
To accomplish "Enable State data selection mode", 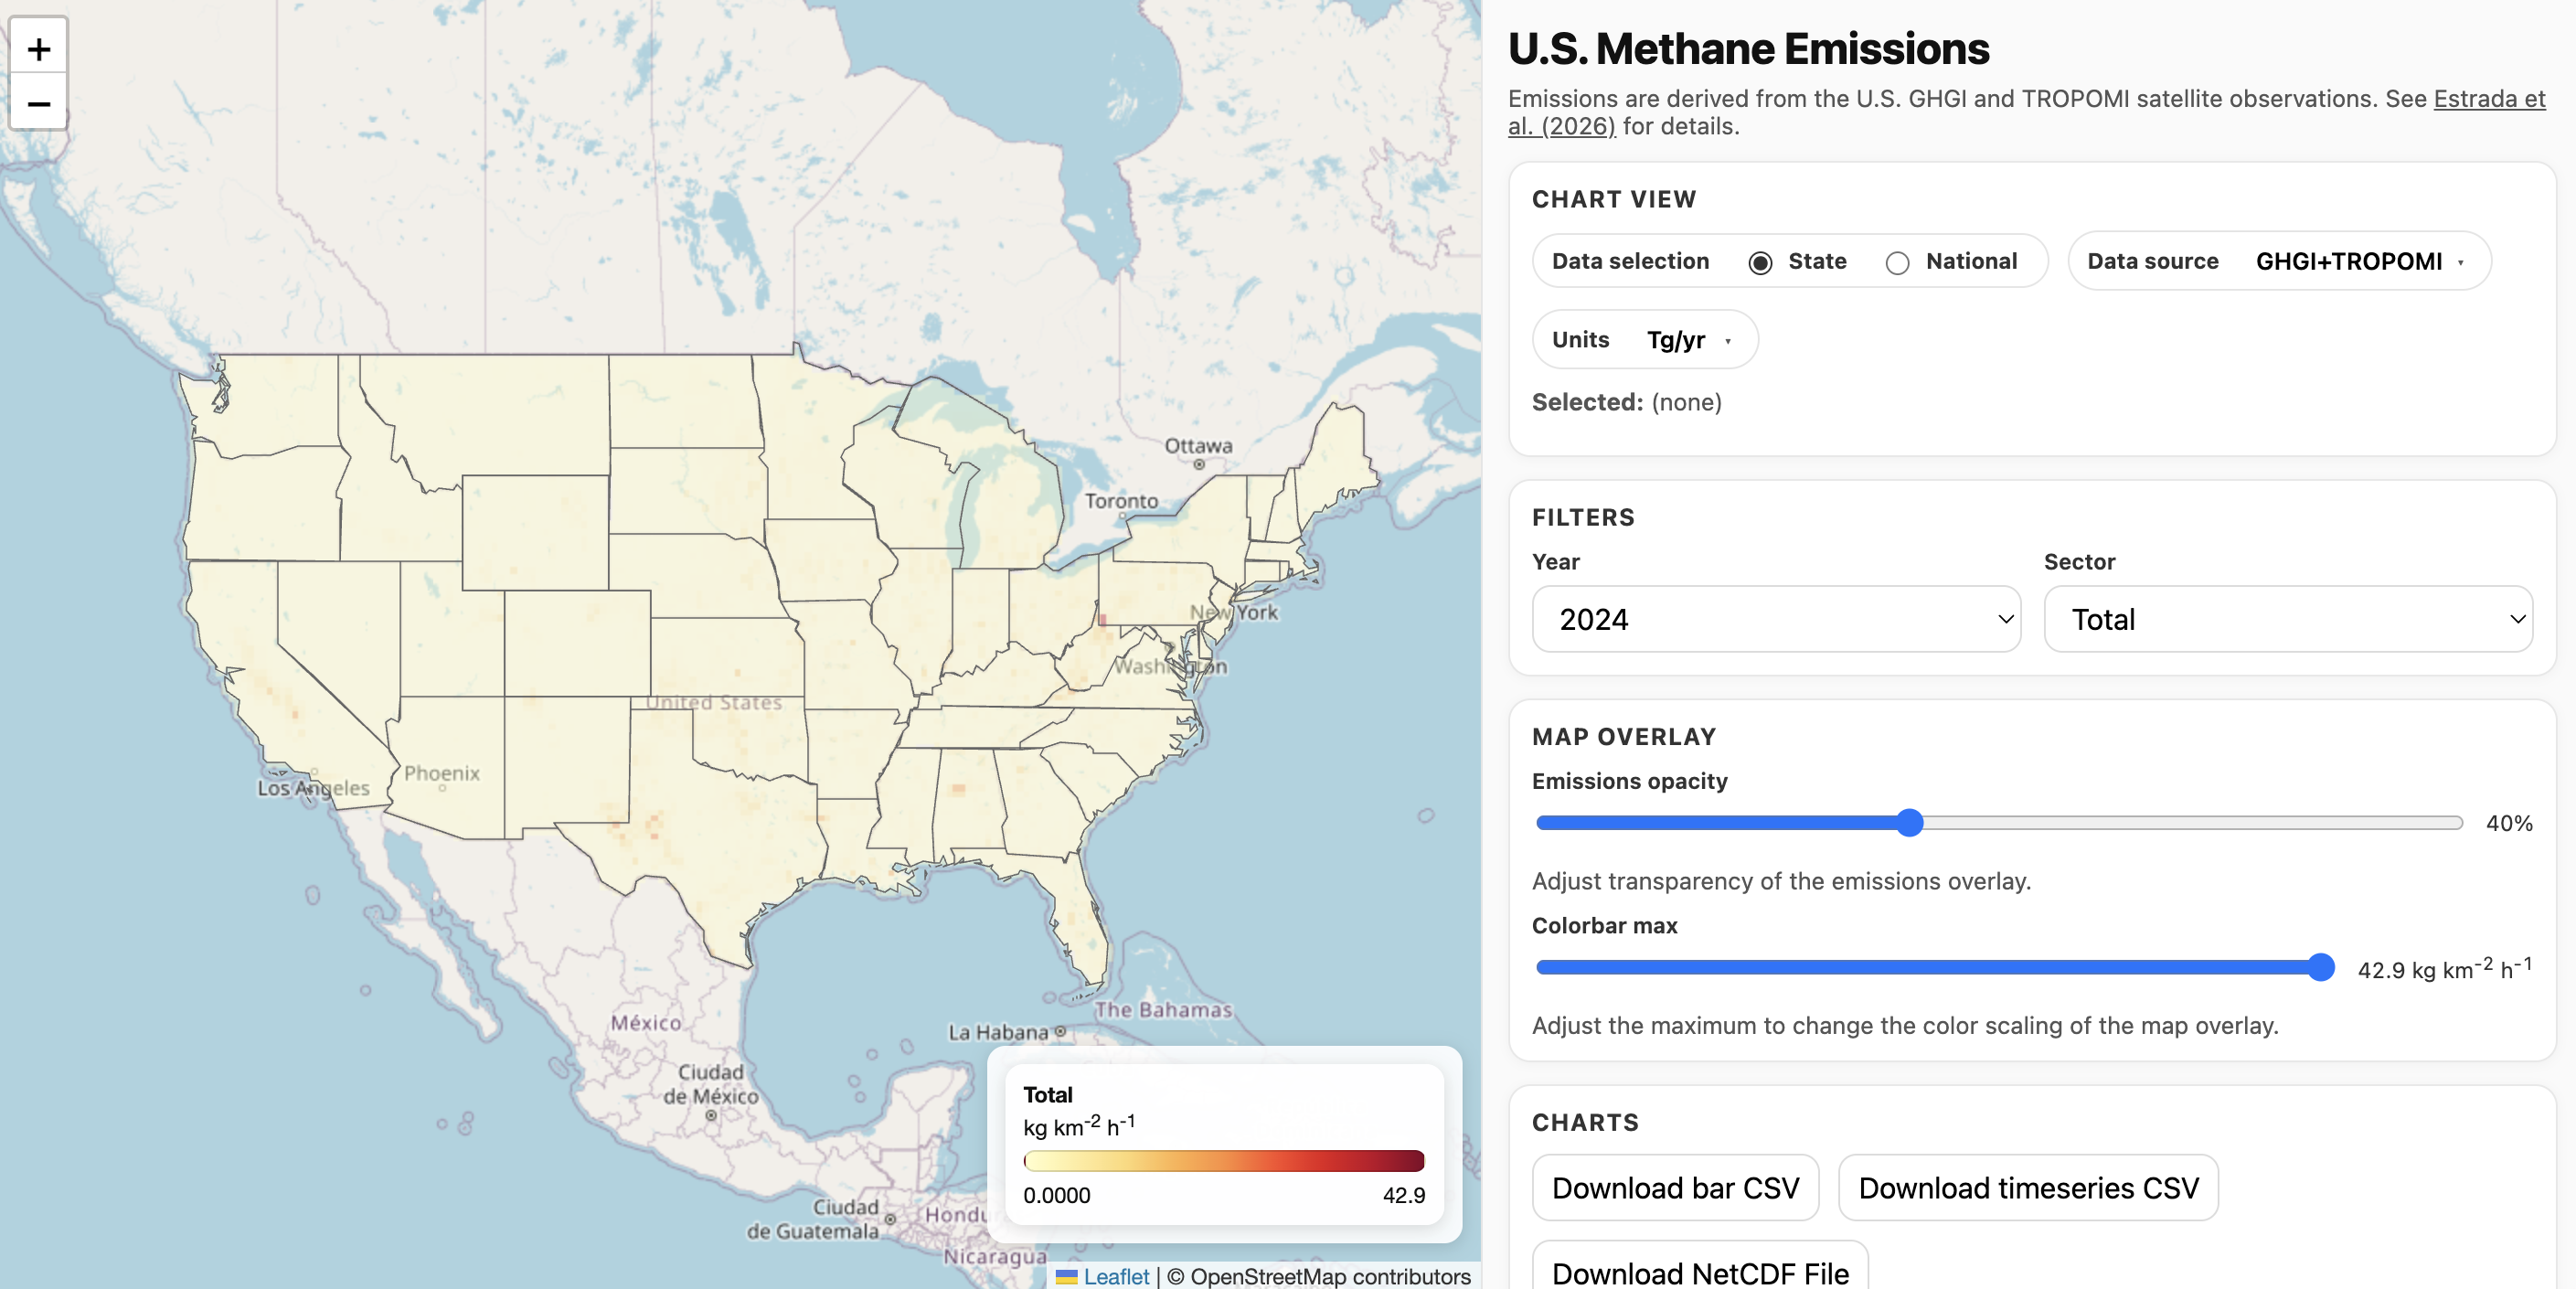I will click(1759, 262).
